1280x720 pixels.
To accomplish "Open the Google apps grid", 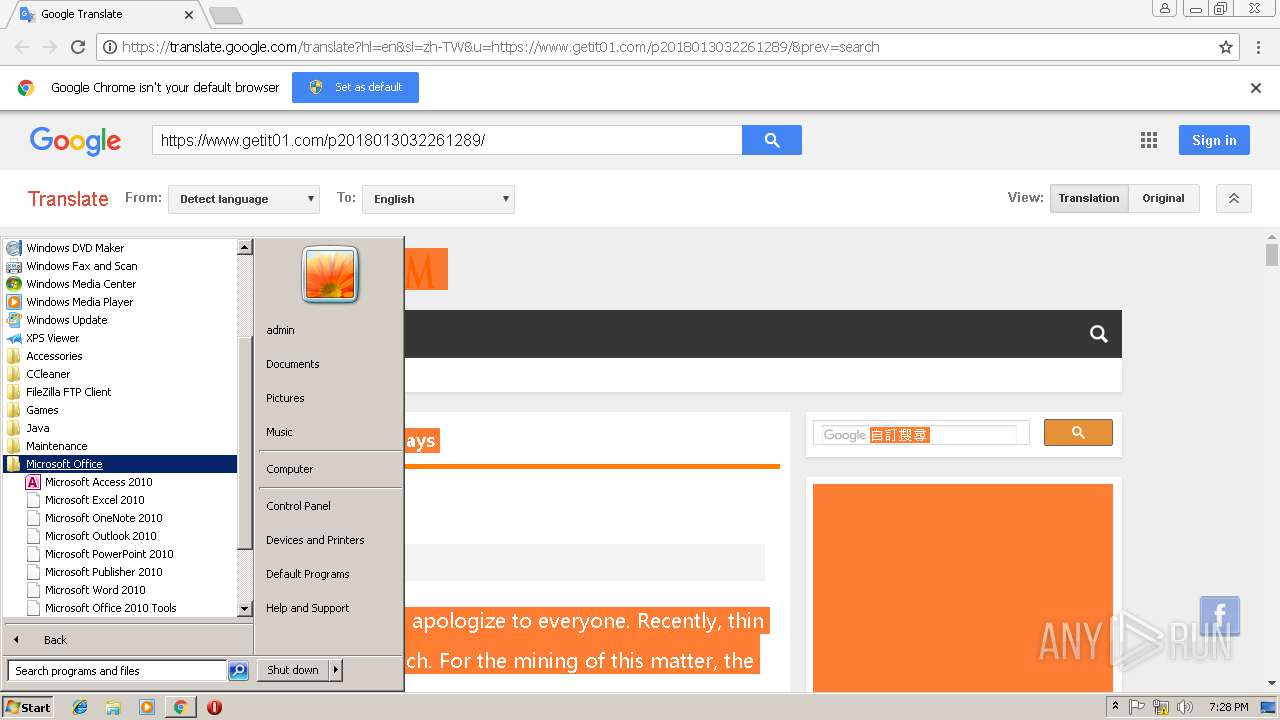I will (1149, 140).
